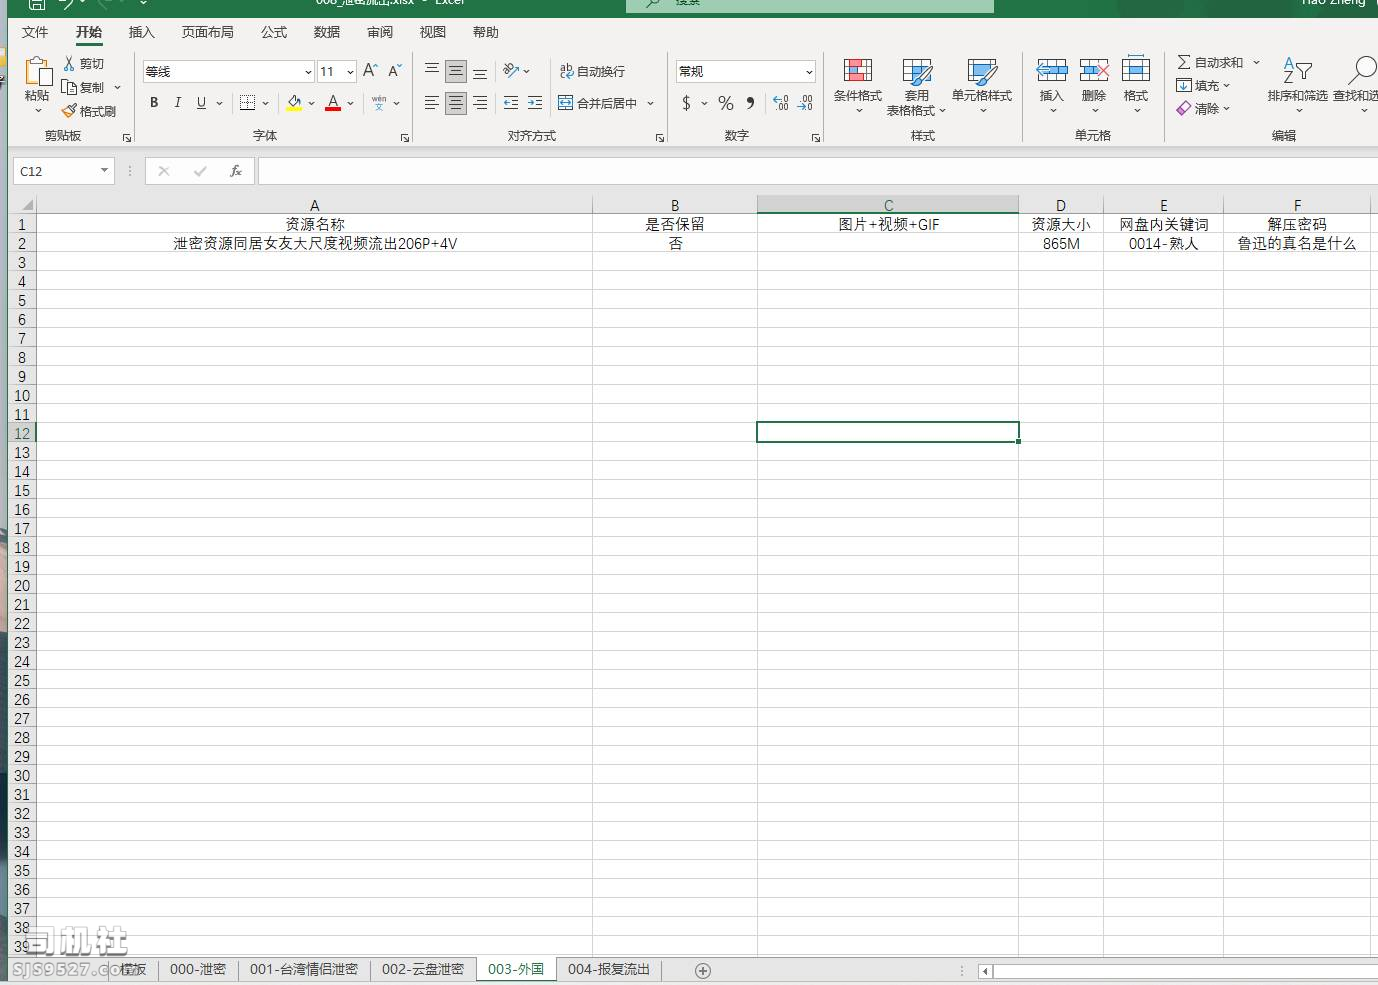Viewport: 1378px width, 985px height.
Task: Click the accounting currency format icon
Action: pos(686,103)
